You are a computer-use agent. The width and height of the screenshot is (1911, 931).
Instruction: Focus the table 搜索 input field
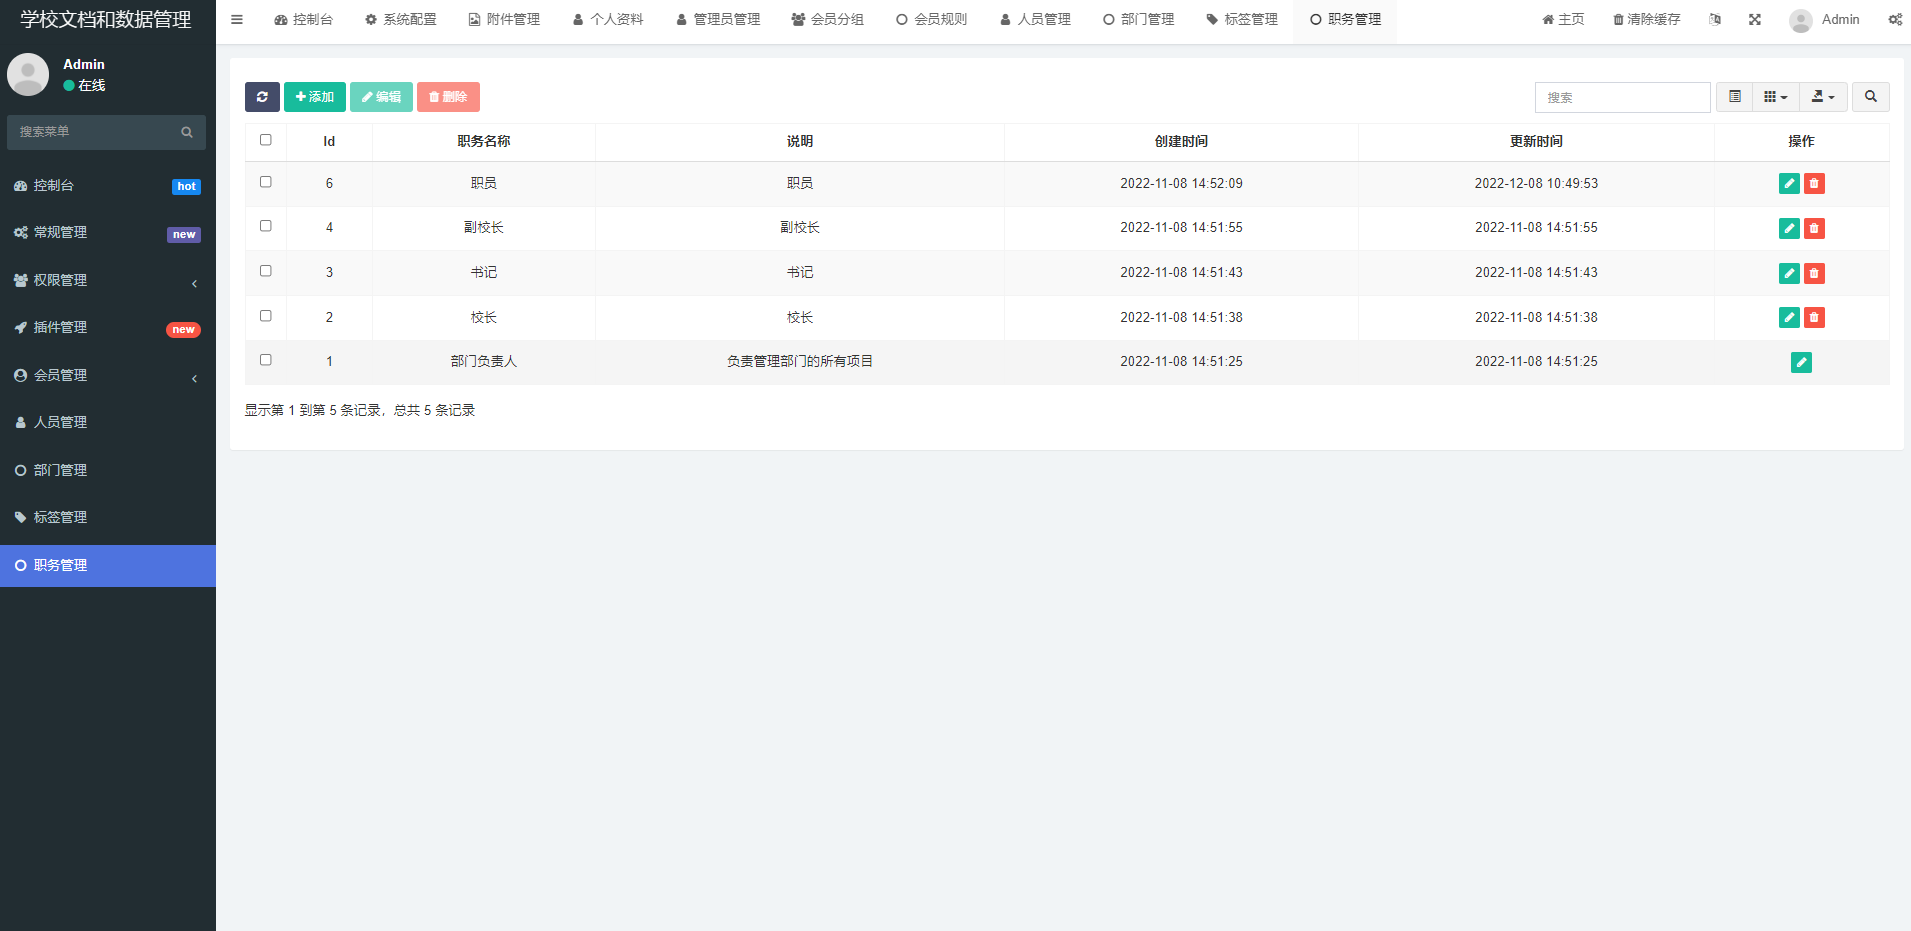click(x=1621, y=98)
